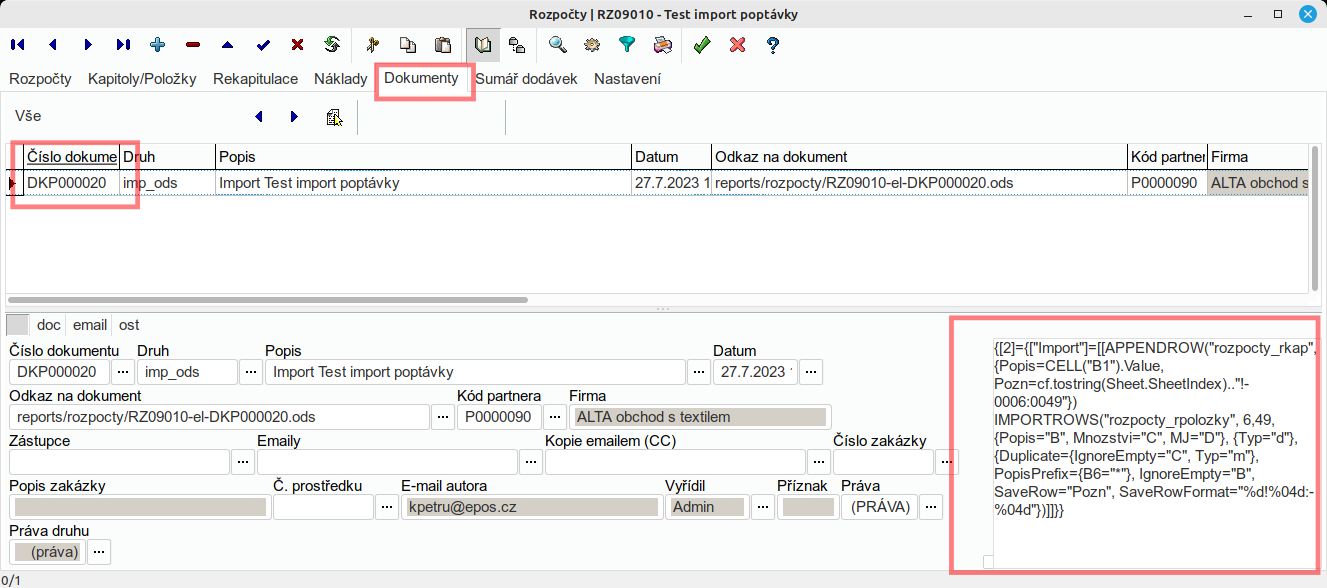
Task: Apply filter using funnel icon
Action: pos(627,45)
